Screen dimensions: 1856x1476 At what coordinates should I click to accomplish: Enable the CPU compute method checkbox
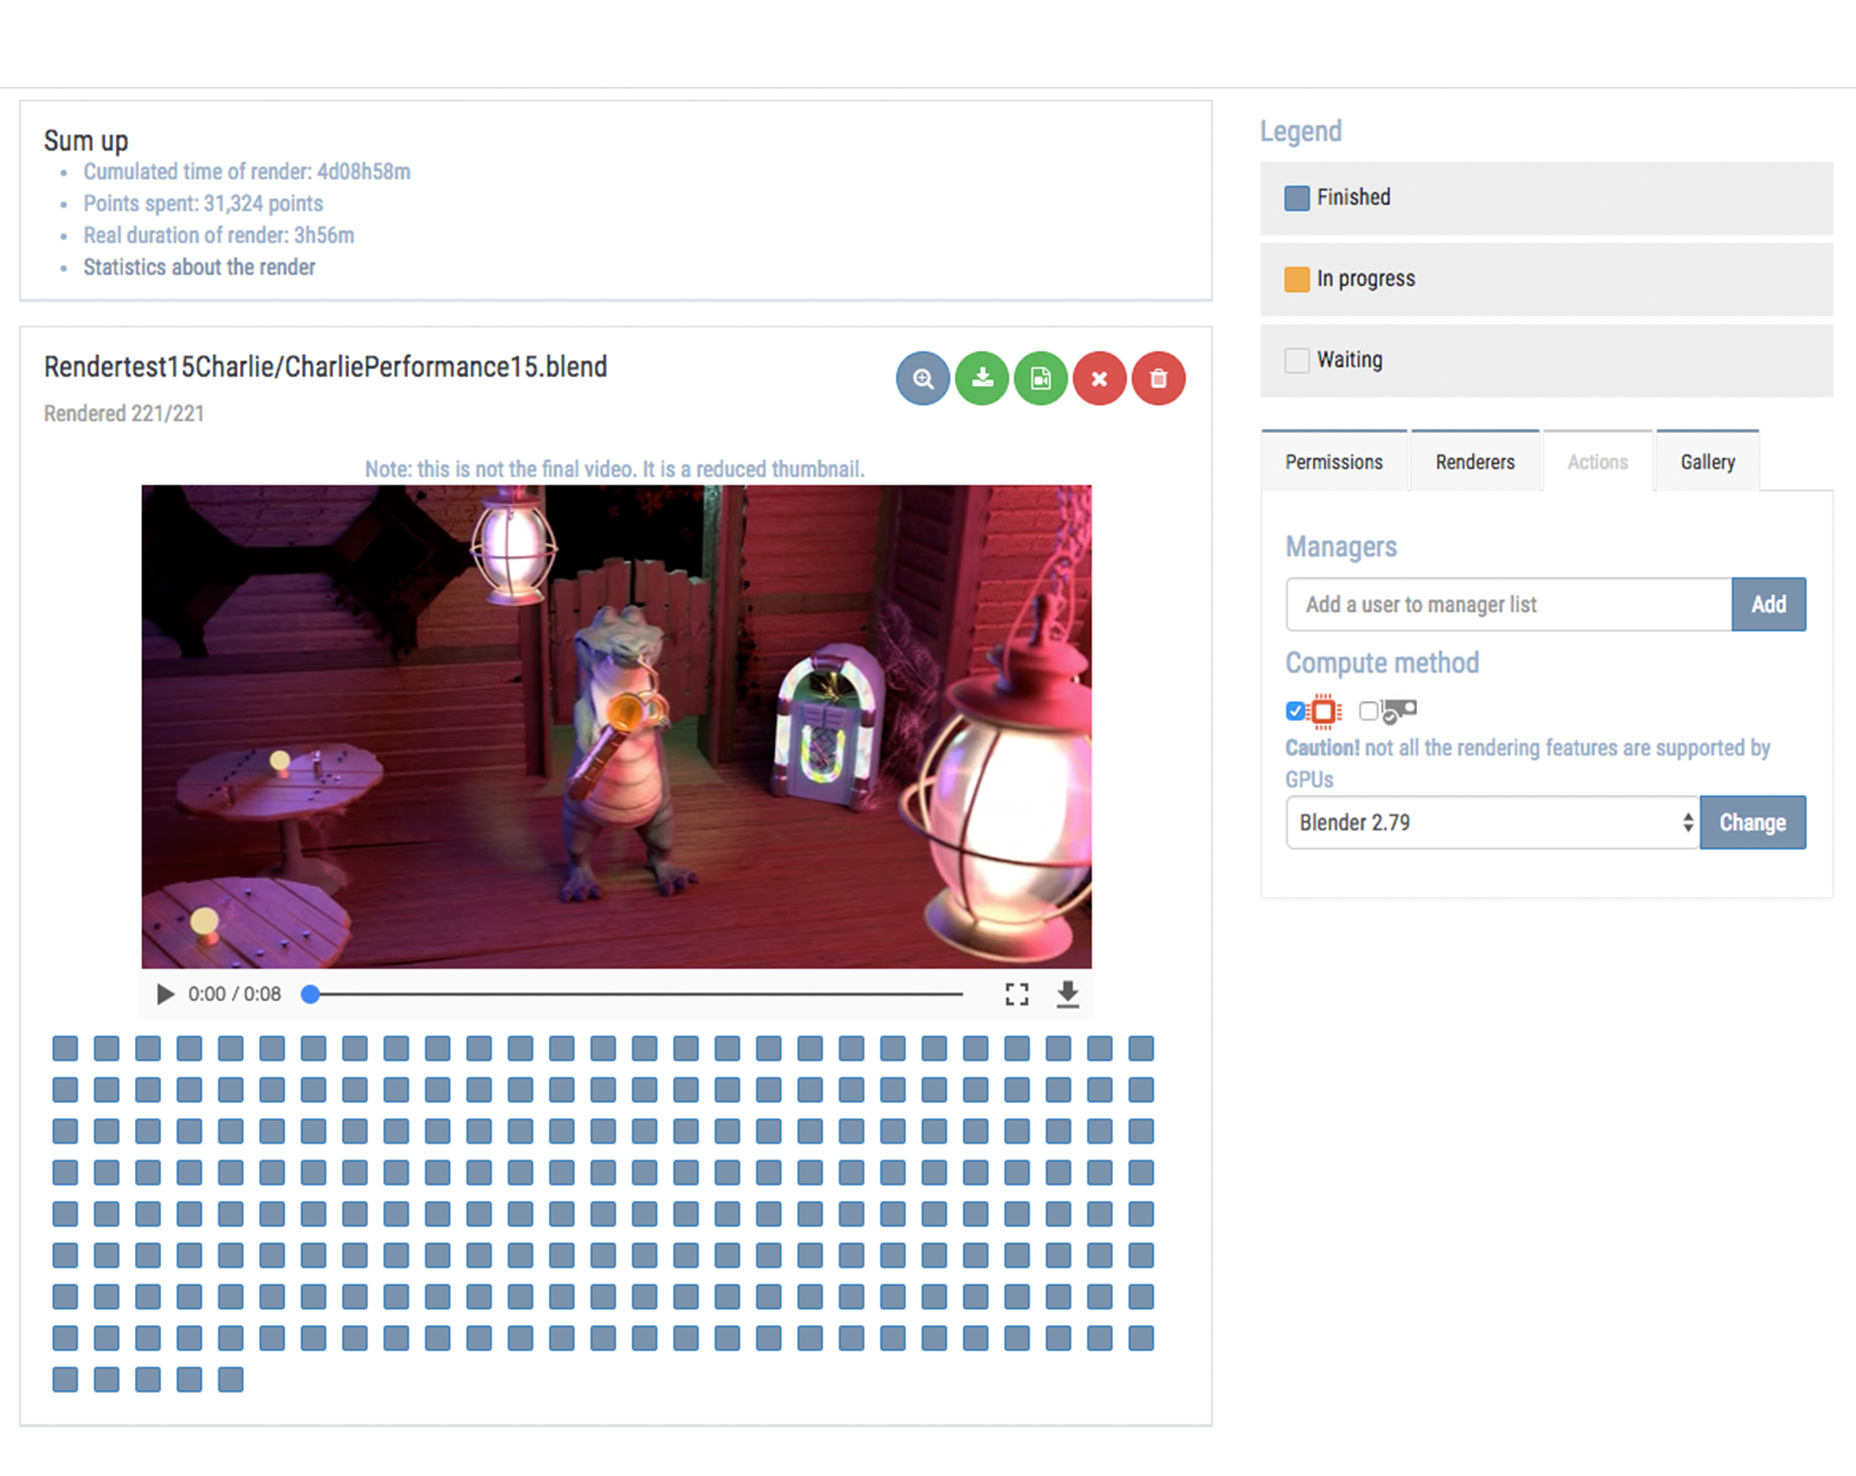1296,711
